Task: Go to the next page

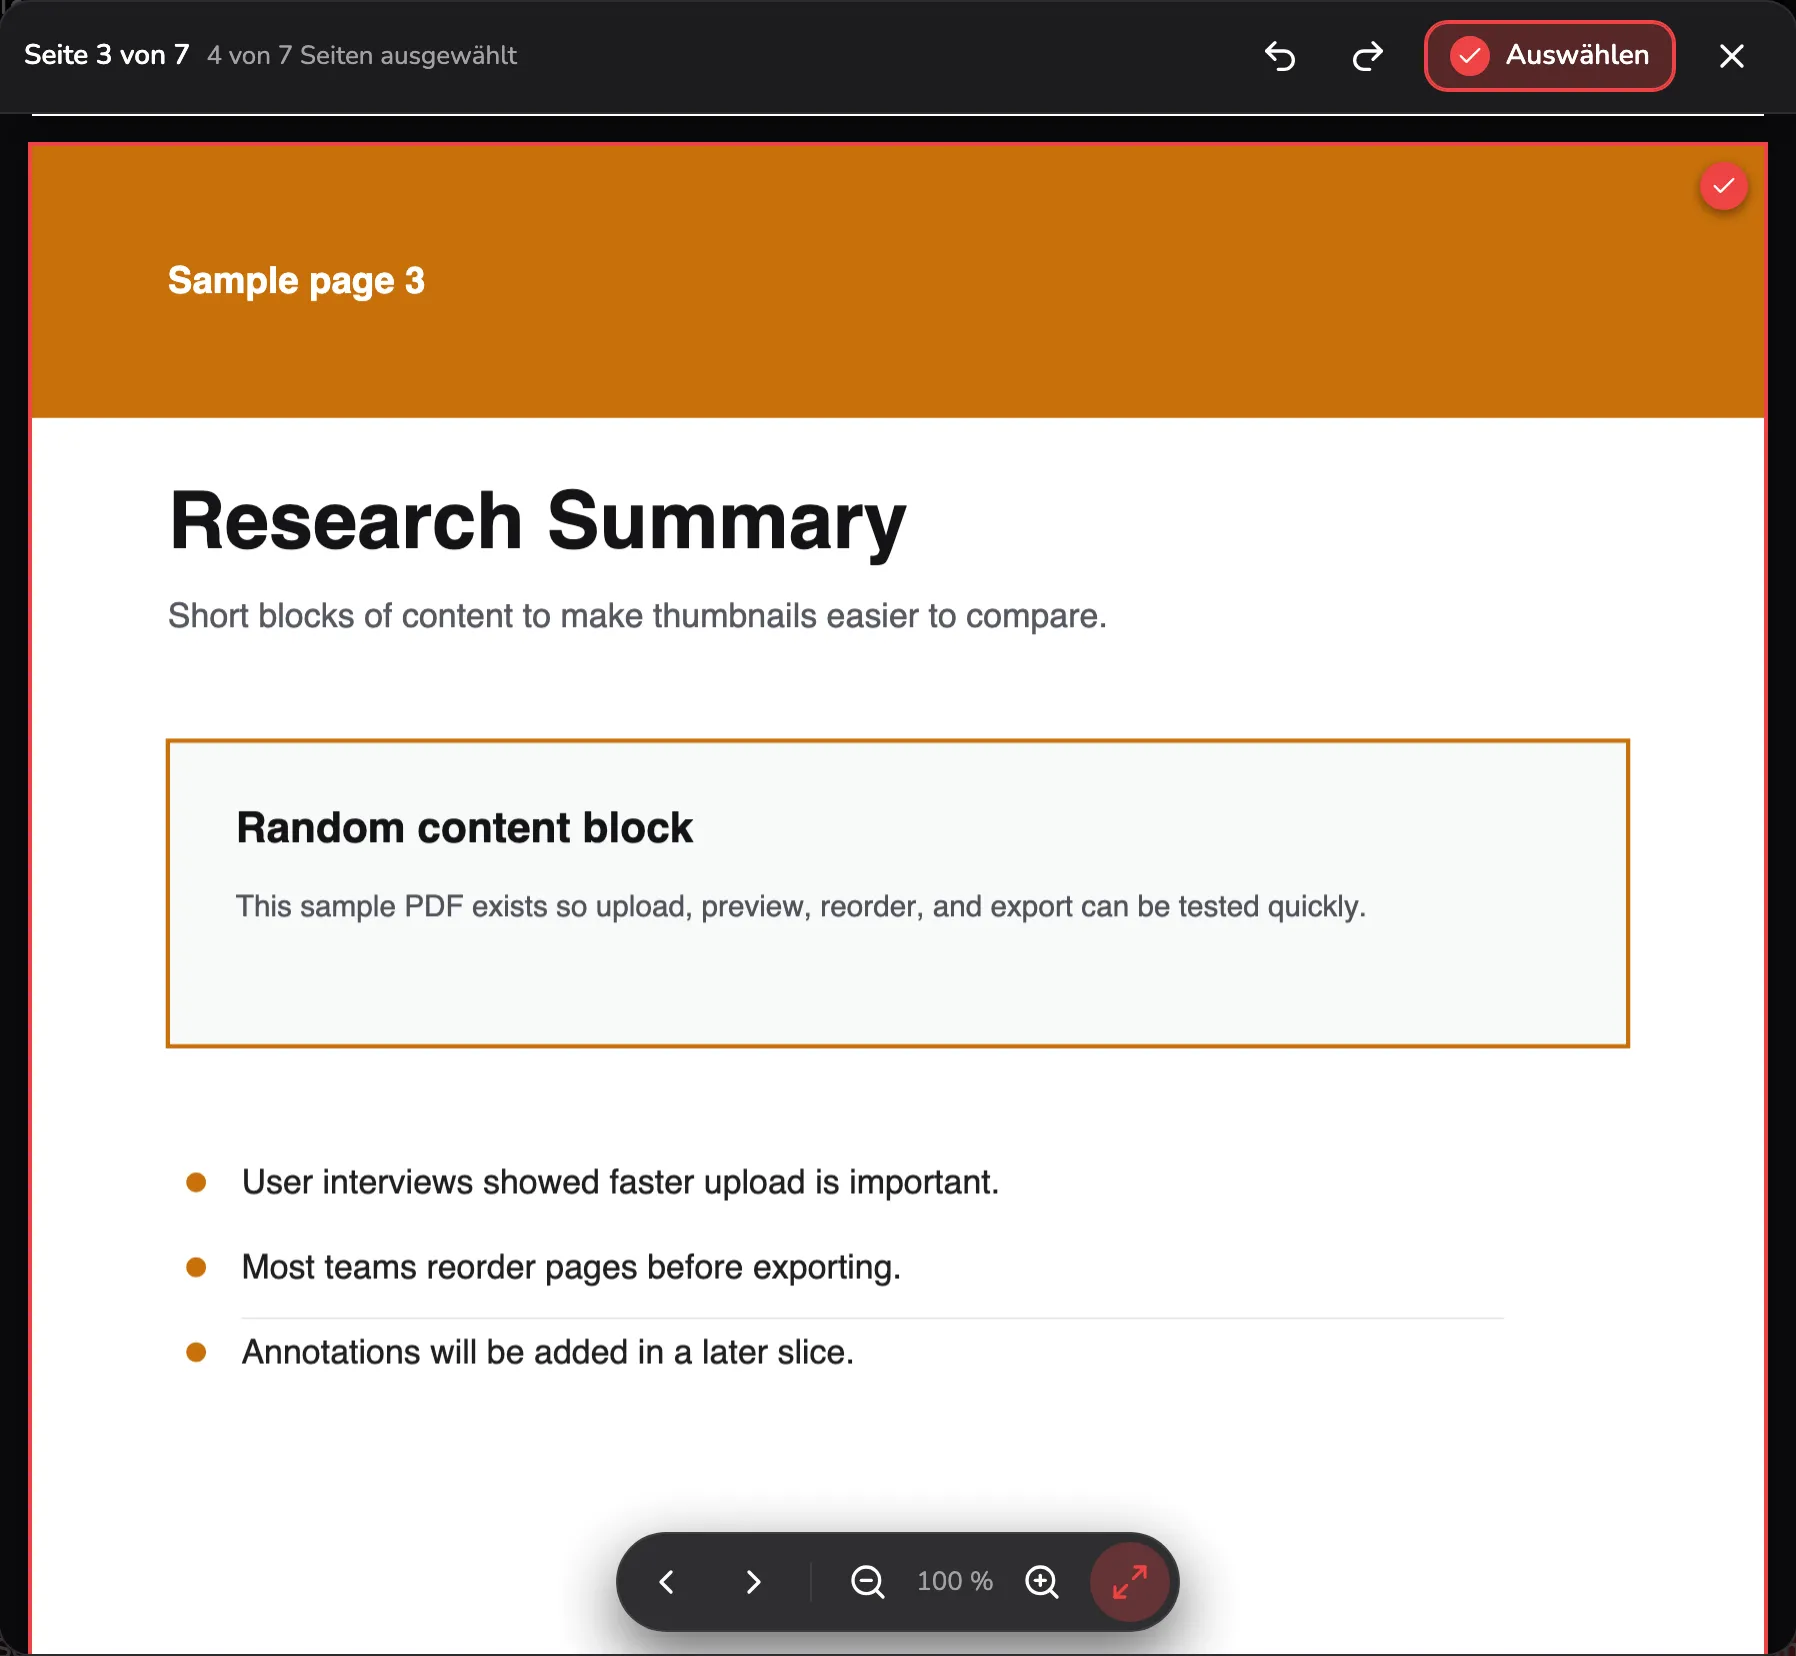Action: pyautogui.click(x=753, y=1581)
